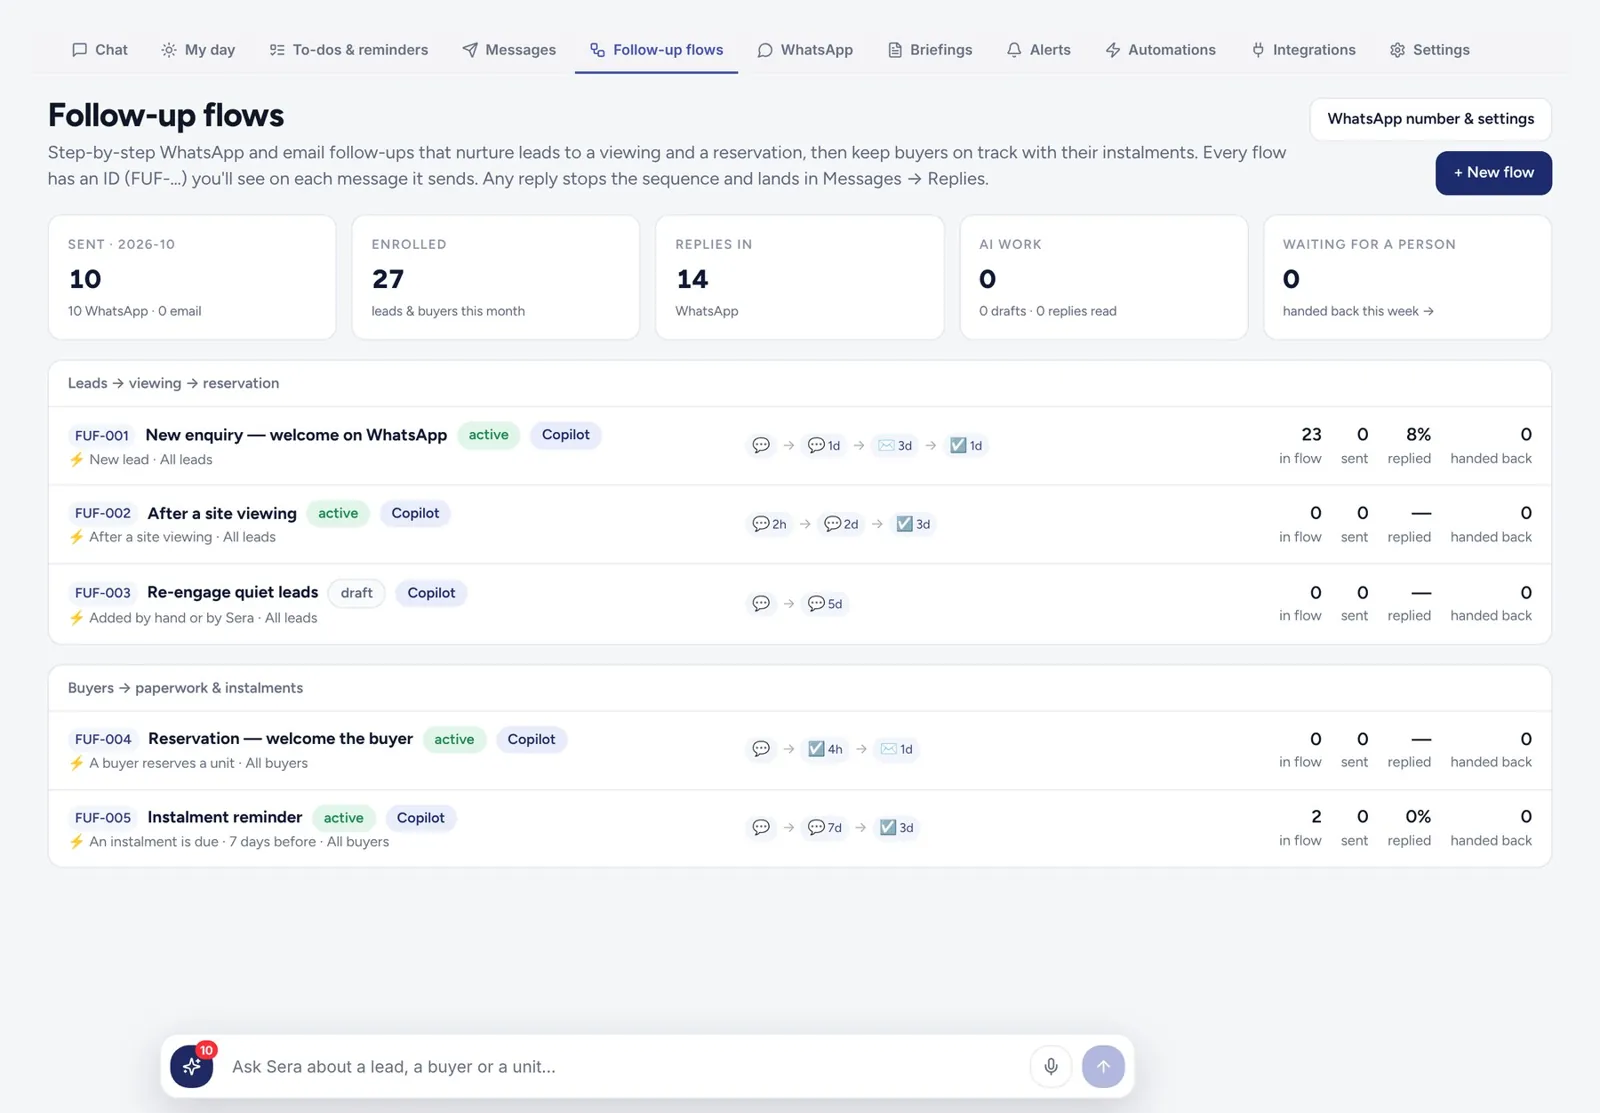Open To-dos & reminders tab
The image size is (1600, 1113).
point(348,50)
